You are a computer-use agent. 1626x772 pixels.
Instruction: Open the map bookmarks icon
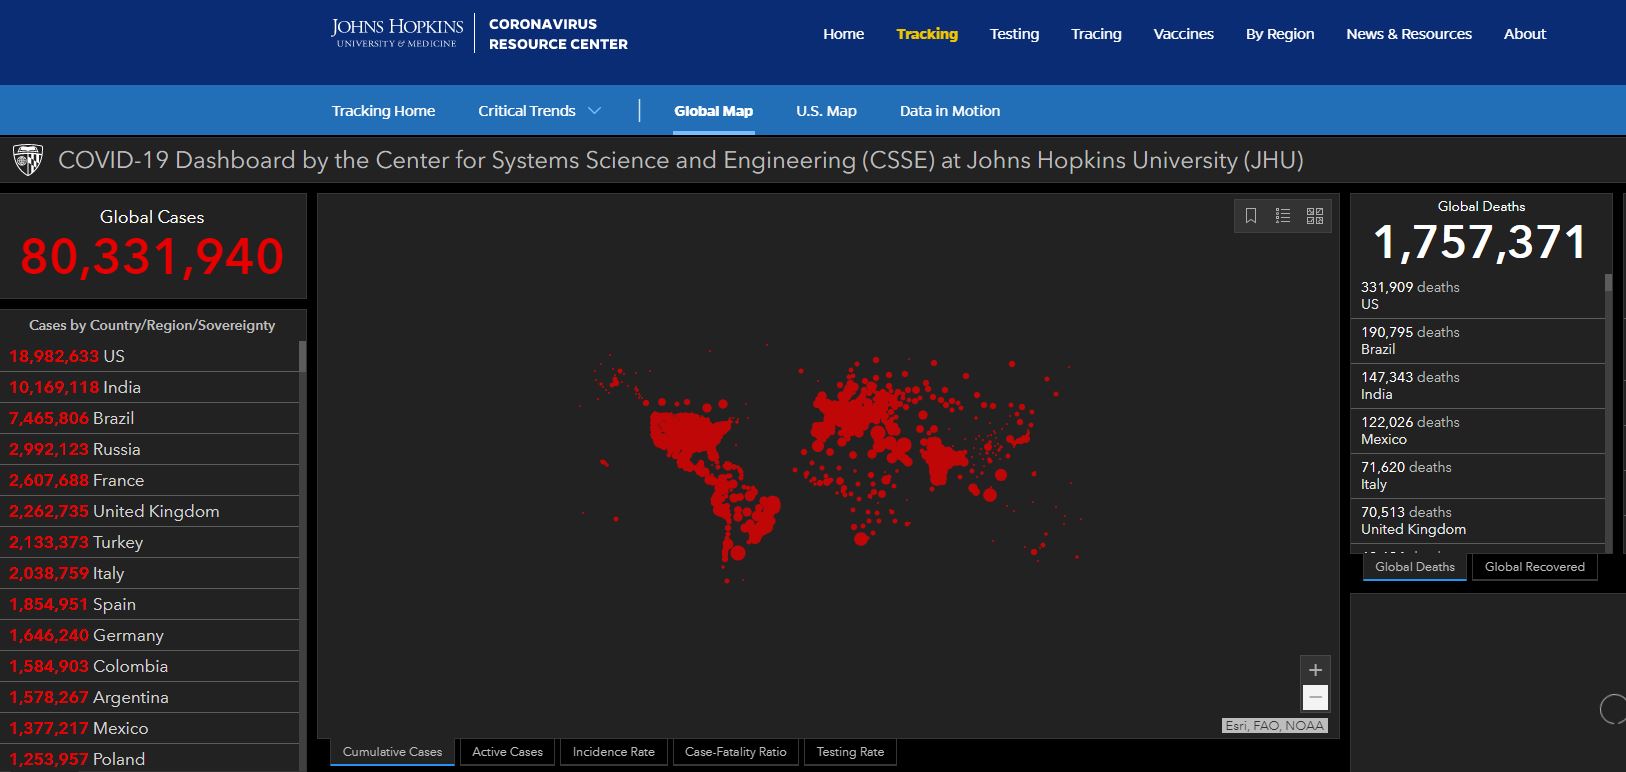[1251, 216]
